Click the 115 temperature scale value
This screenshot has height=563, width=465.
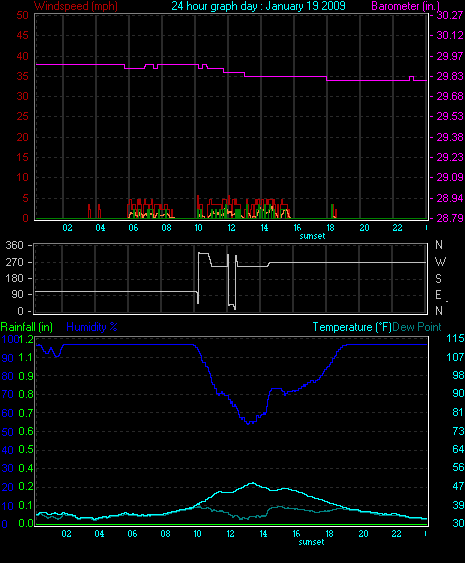455,338
